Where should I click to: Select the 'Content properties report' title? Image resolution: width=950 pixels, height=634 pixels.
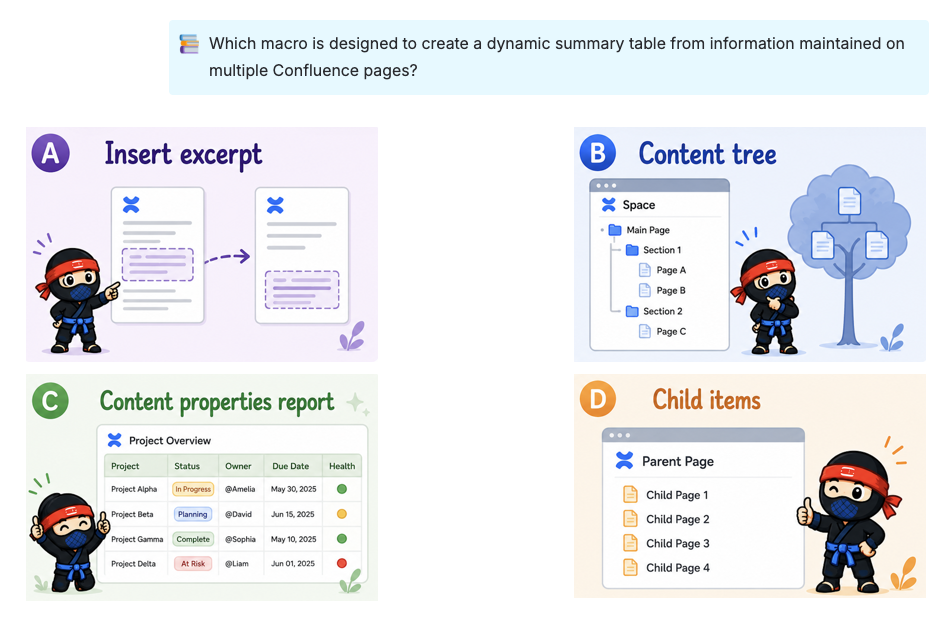coord(217,402)
